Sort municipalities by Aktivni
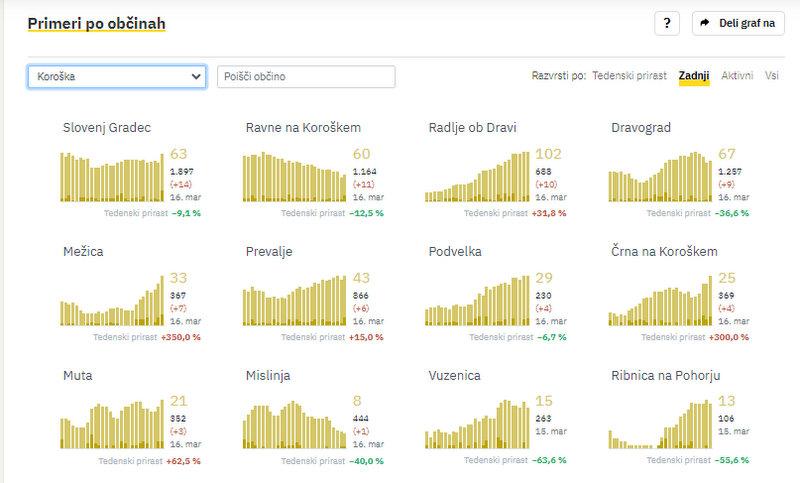This screenshot has width=800, height=483. [737, 76]
